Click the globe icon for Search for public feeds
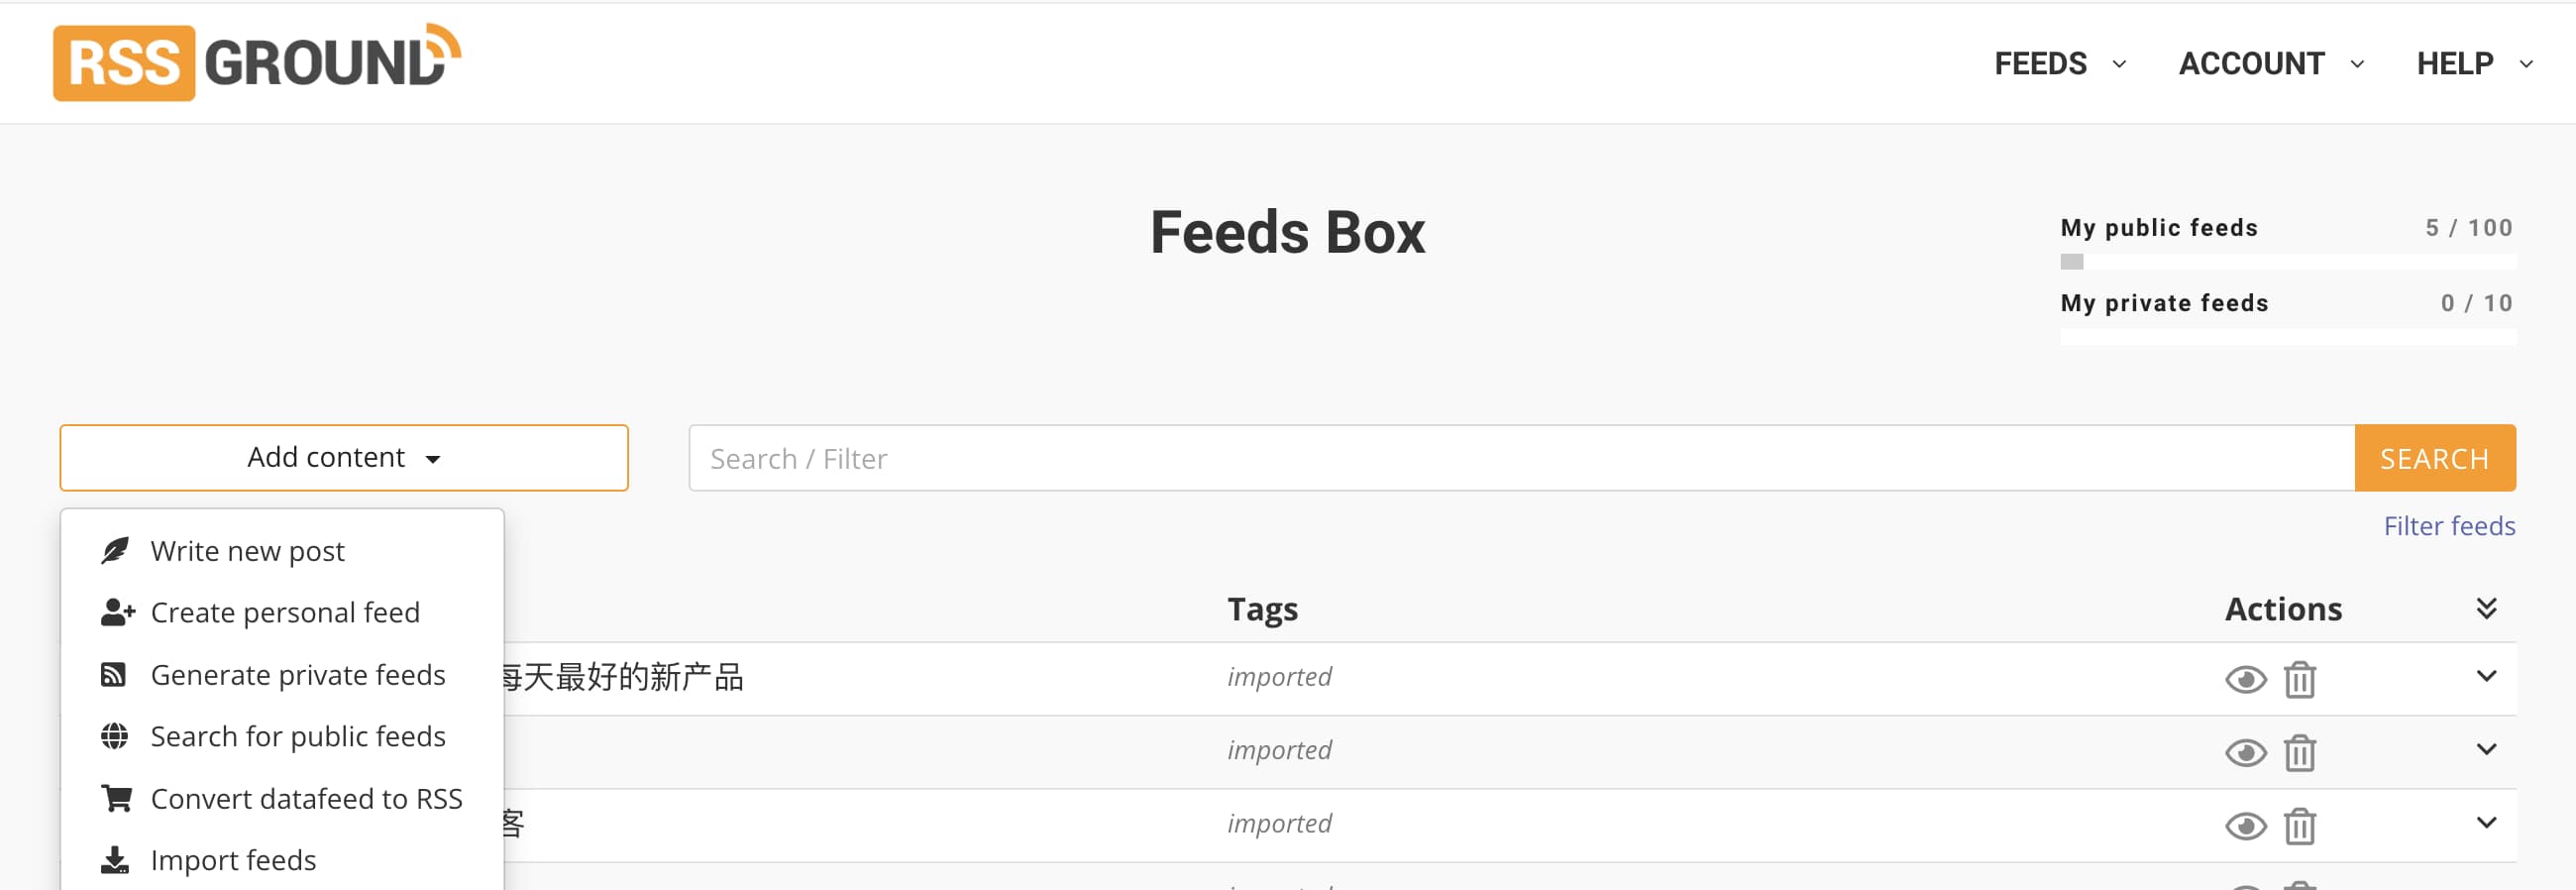The image size is (2576, 890). coord(115,737)
